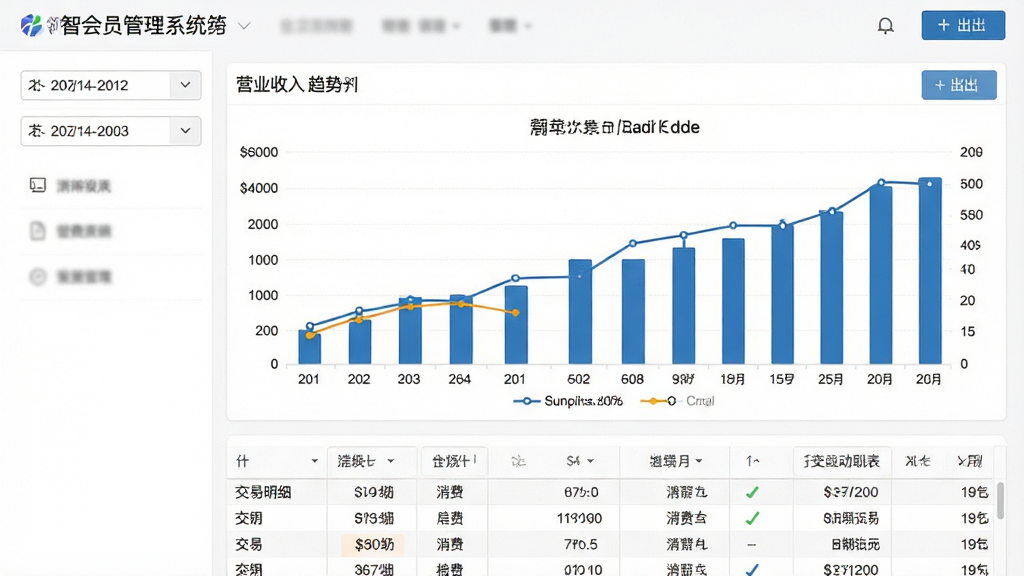Open the middle blurred top-bar menu with arrow
The width and height of the screenshot is (1024, 576).
[421, 25]
